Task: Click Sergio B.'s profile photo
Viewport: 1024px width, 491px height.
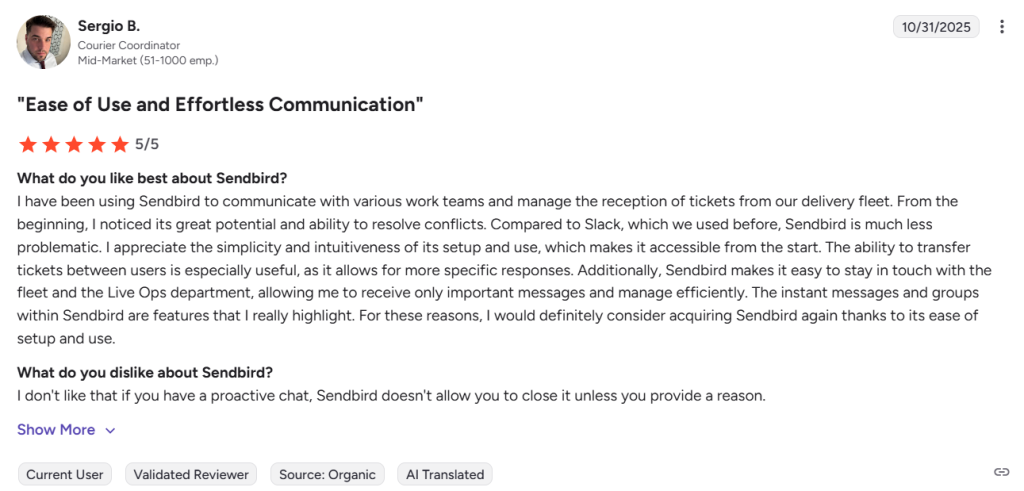Action: [44, 42]
